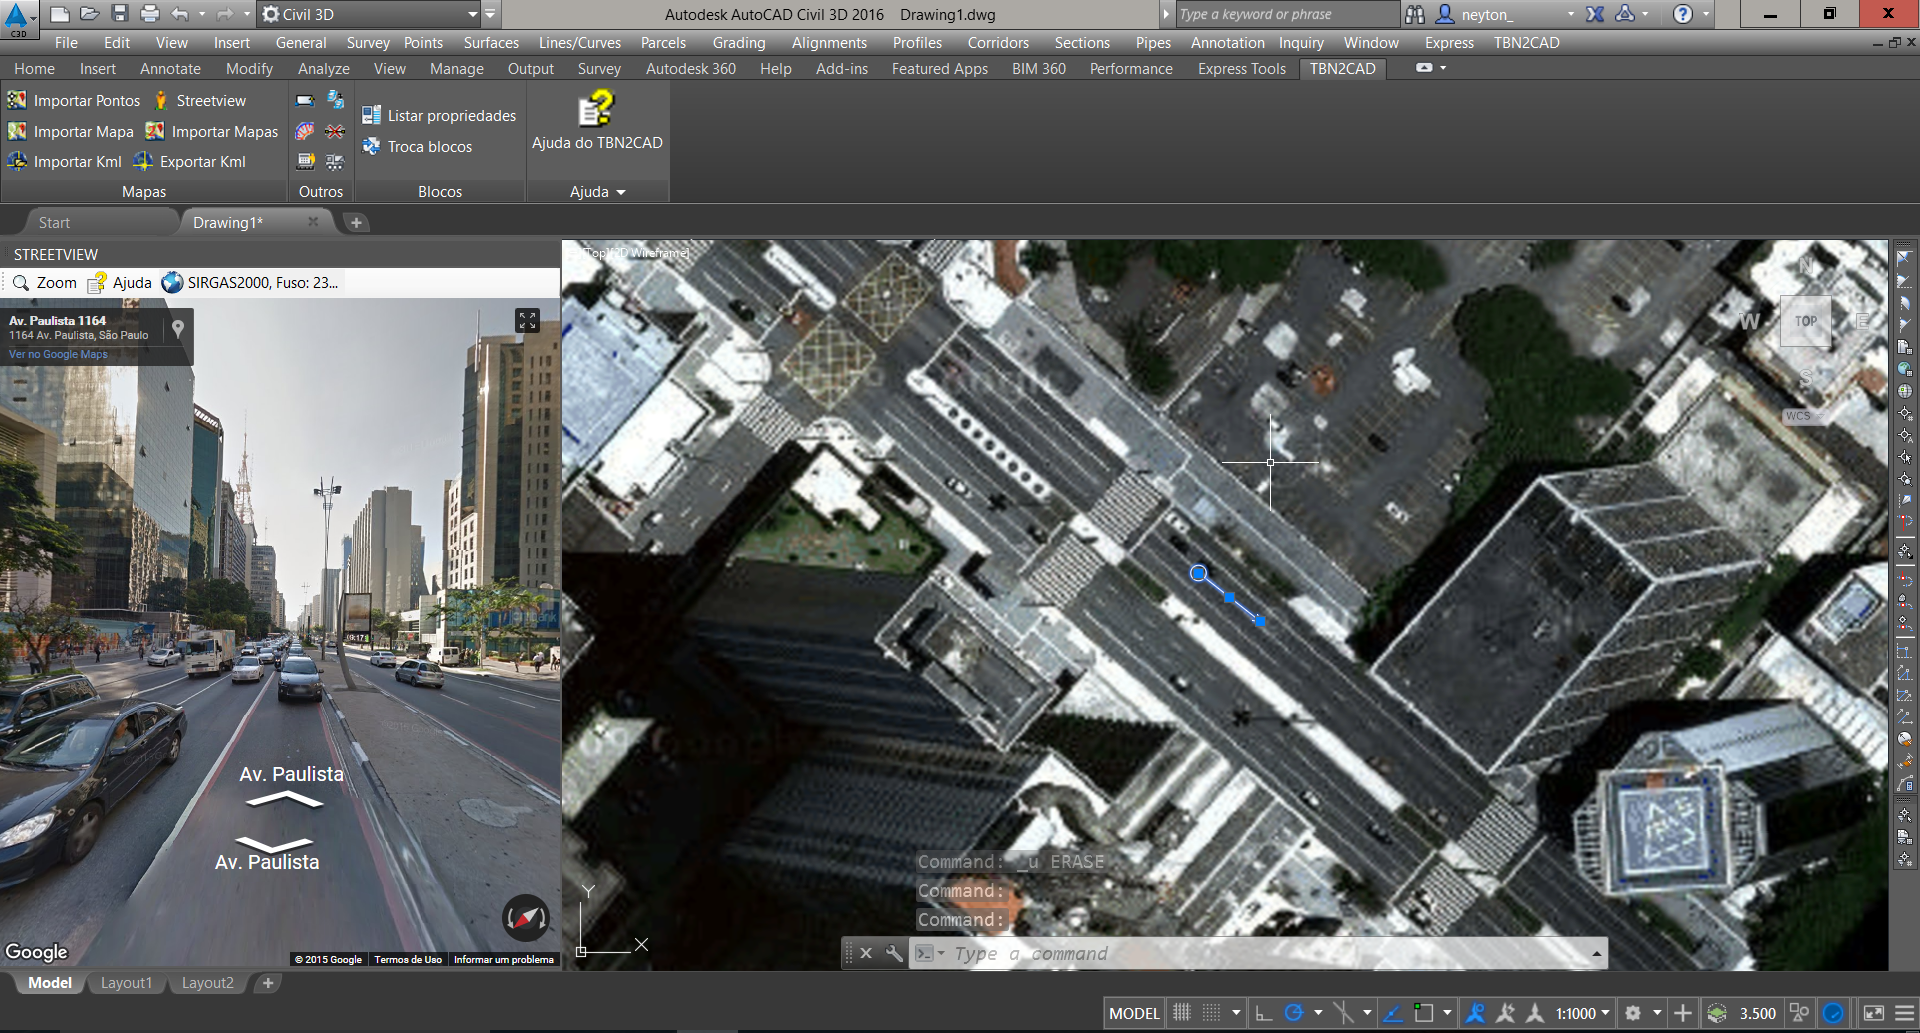Click the SIRGAS2000 coordinate system button
The height and width of the screenshot is (1033, 1920).
coord(250,283)
